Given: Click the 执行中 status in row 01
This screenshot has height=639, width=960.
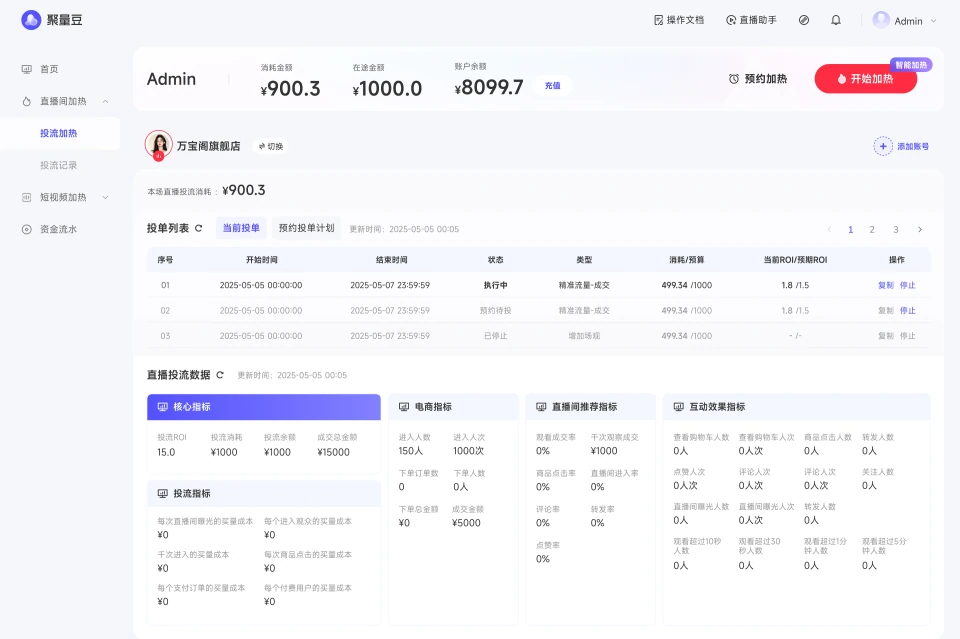Looking at the screenshot, I should point(495,285).
